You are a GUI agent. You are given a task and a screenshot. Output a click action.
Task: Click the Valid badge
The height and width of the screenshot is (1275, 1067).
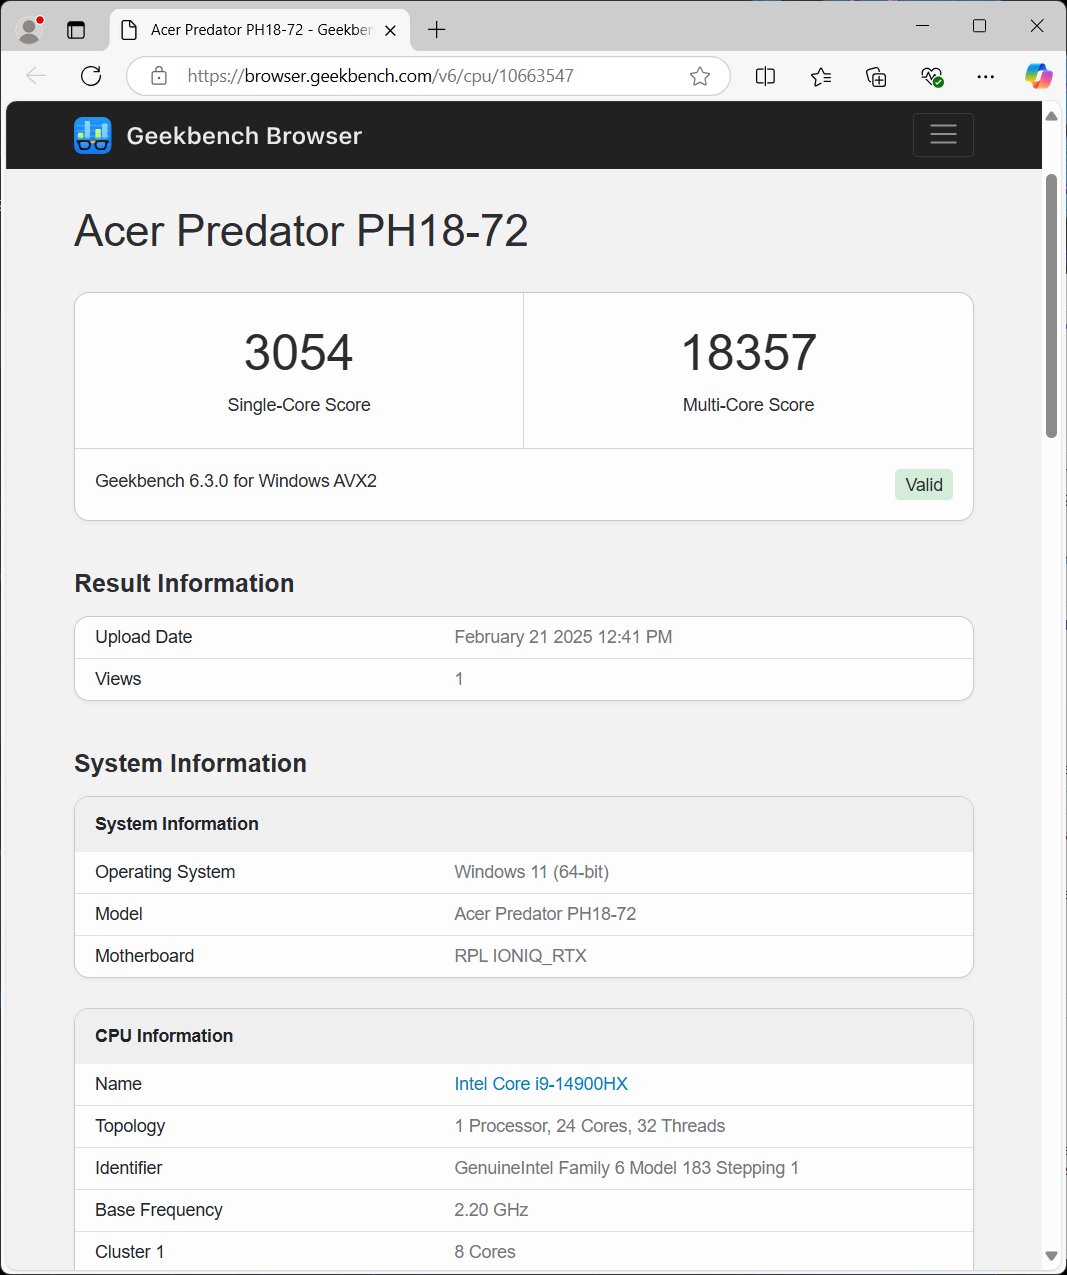[924, 485]
